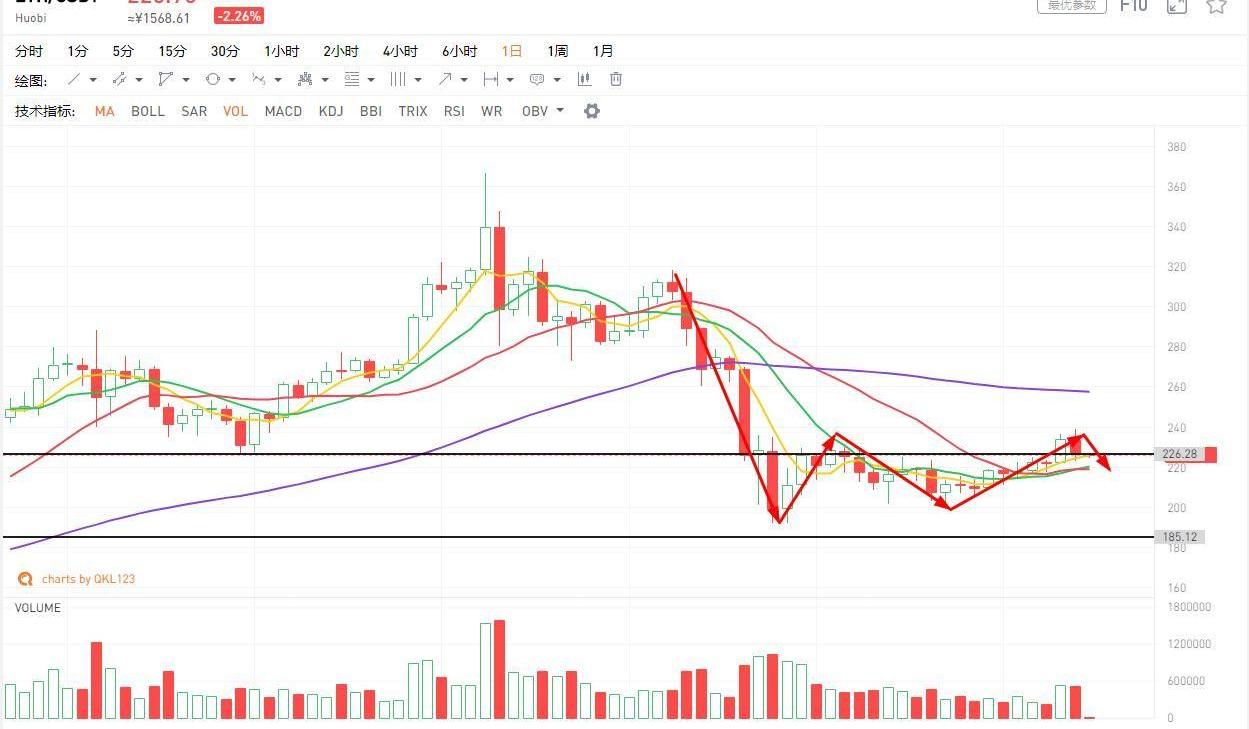Viewport: 1249px width, 729px height.
Task: Enable the BOLL indicator
Action: [x=148, y=111]
